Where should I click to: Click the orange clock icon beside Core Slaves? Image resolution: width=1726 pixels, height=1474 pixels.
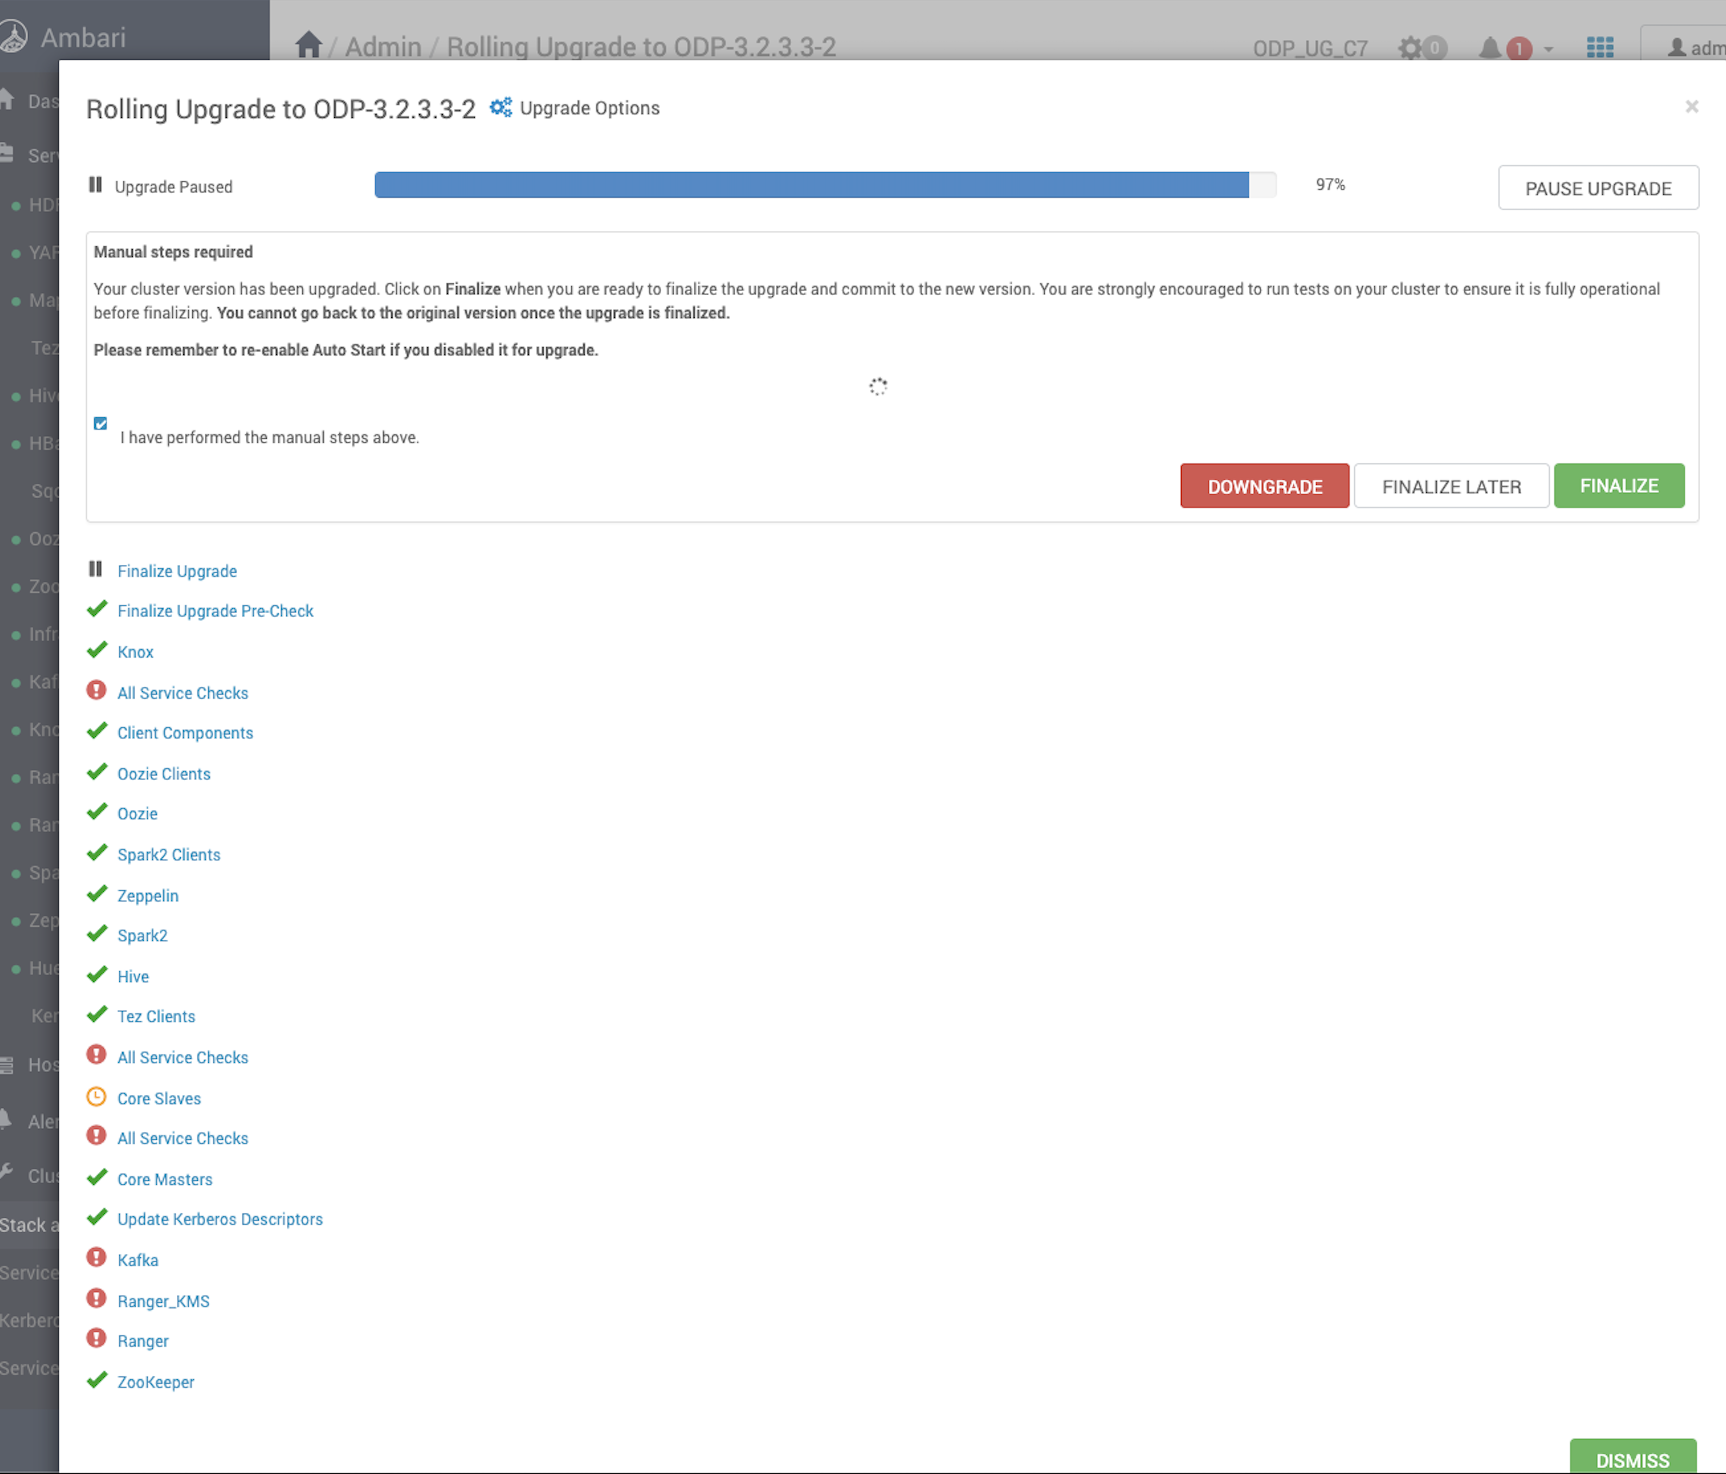(96, 1096)
